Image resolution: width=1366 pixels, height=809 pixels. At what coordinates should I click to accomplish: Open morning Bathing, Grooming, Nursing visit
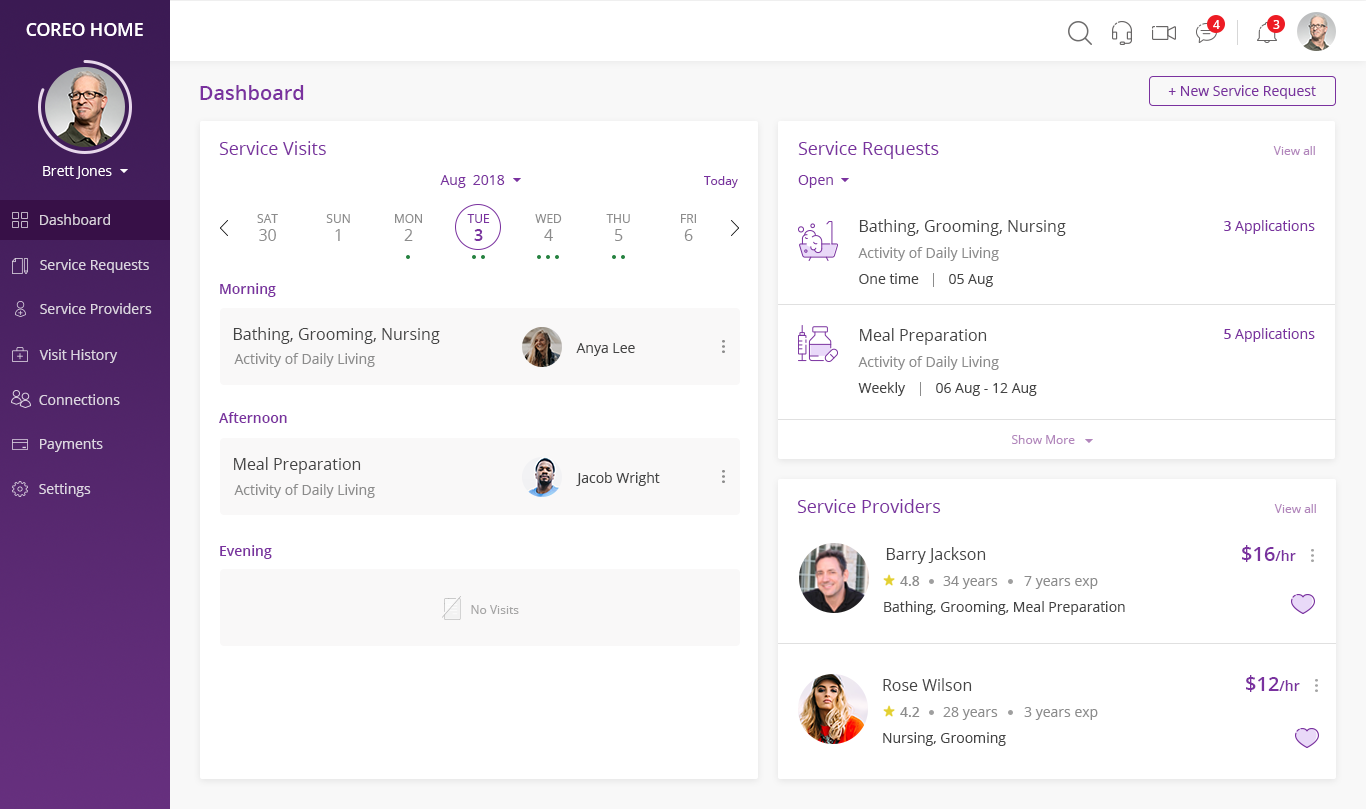480,347
